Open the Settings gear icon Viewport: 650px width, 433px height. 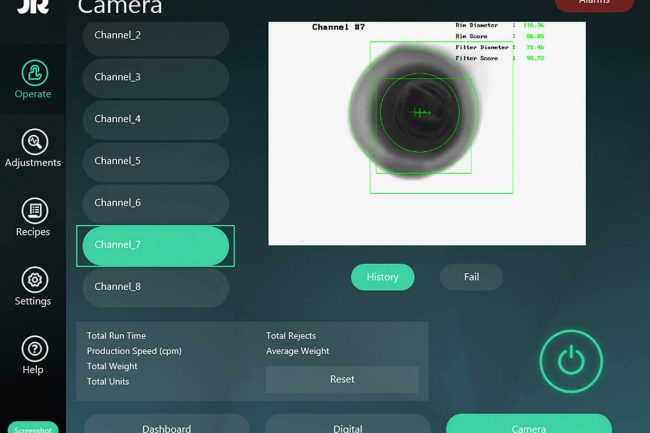pyautogui.click(x=33, y=280)
